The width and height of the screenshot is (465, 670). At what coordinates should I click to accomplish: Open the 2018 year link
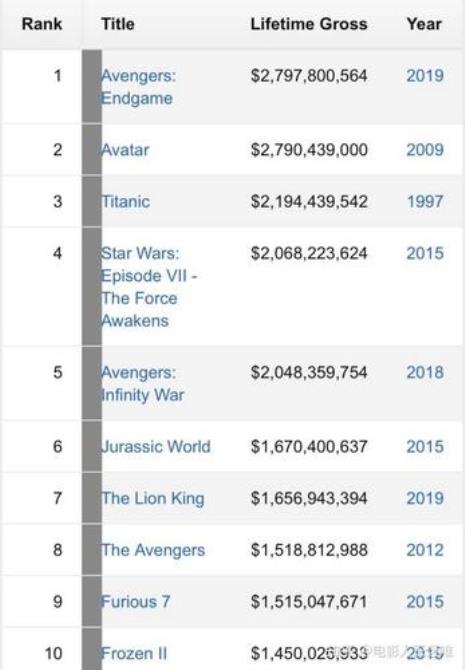point(425,372)
